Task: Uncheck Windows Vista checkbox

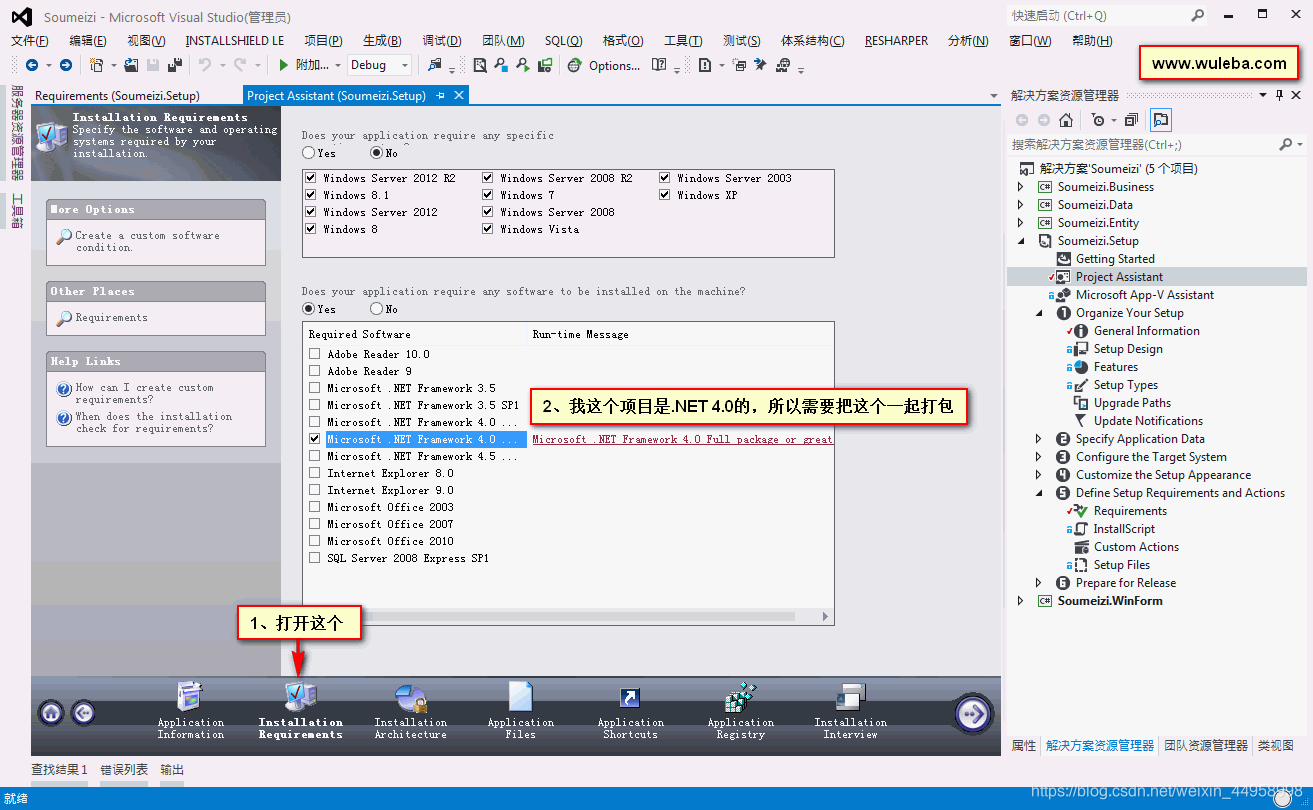Action: point(488,229)
